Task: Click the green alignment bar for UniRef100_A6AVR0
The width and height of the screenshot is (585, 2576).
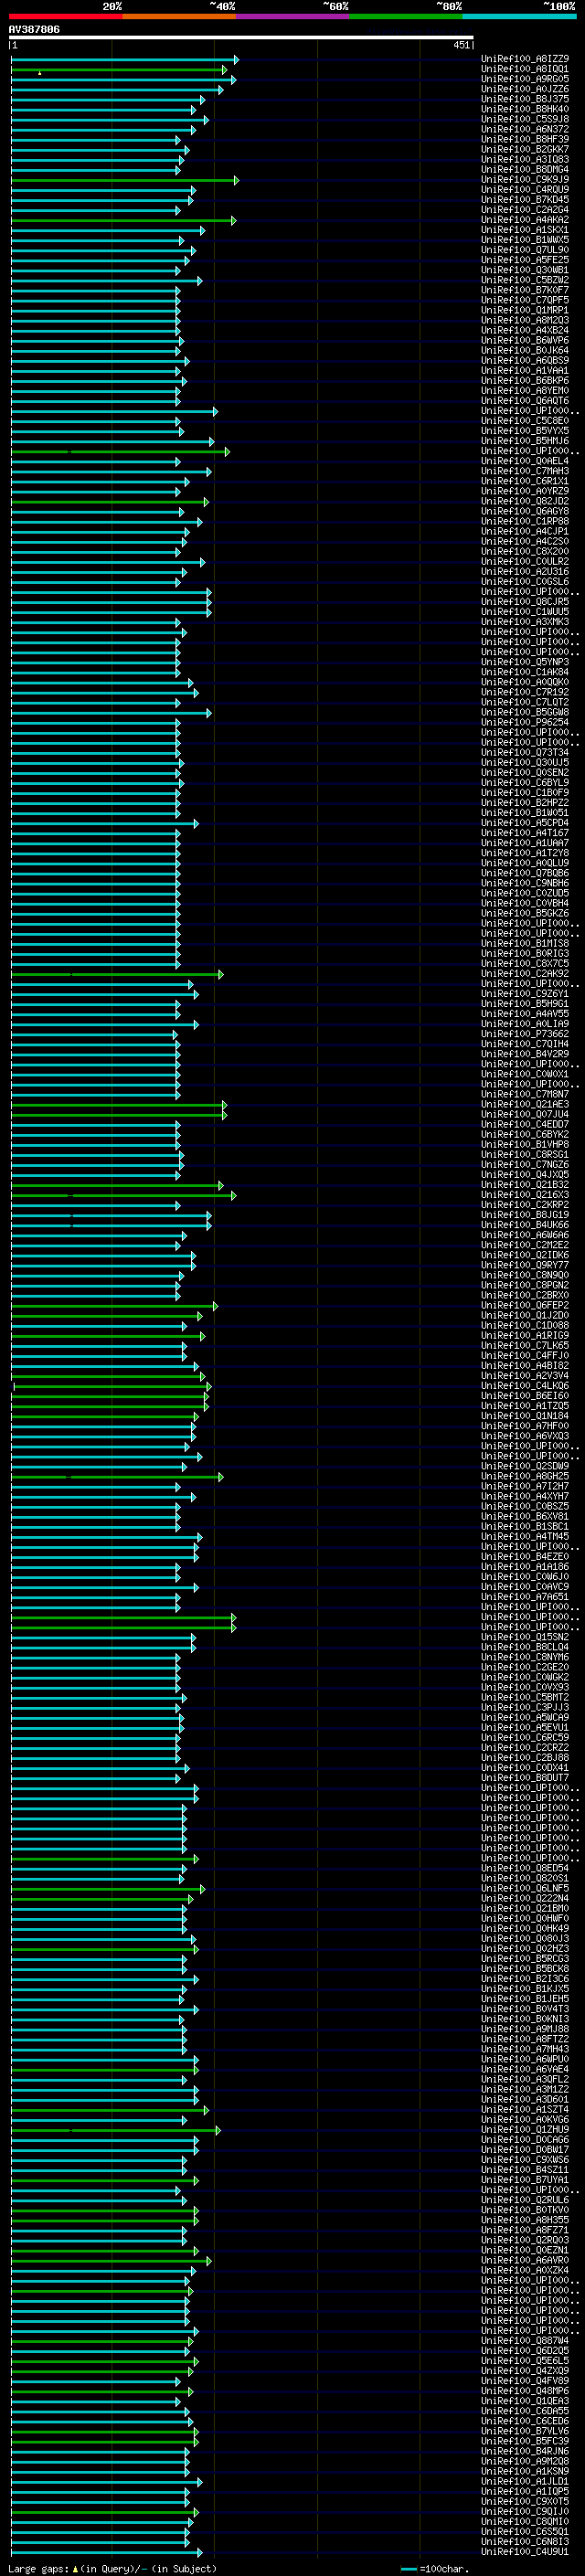Action: click(x=111, y=2262)
